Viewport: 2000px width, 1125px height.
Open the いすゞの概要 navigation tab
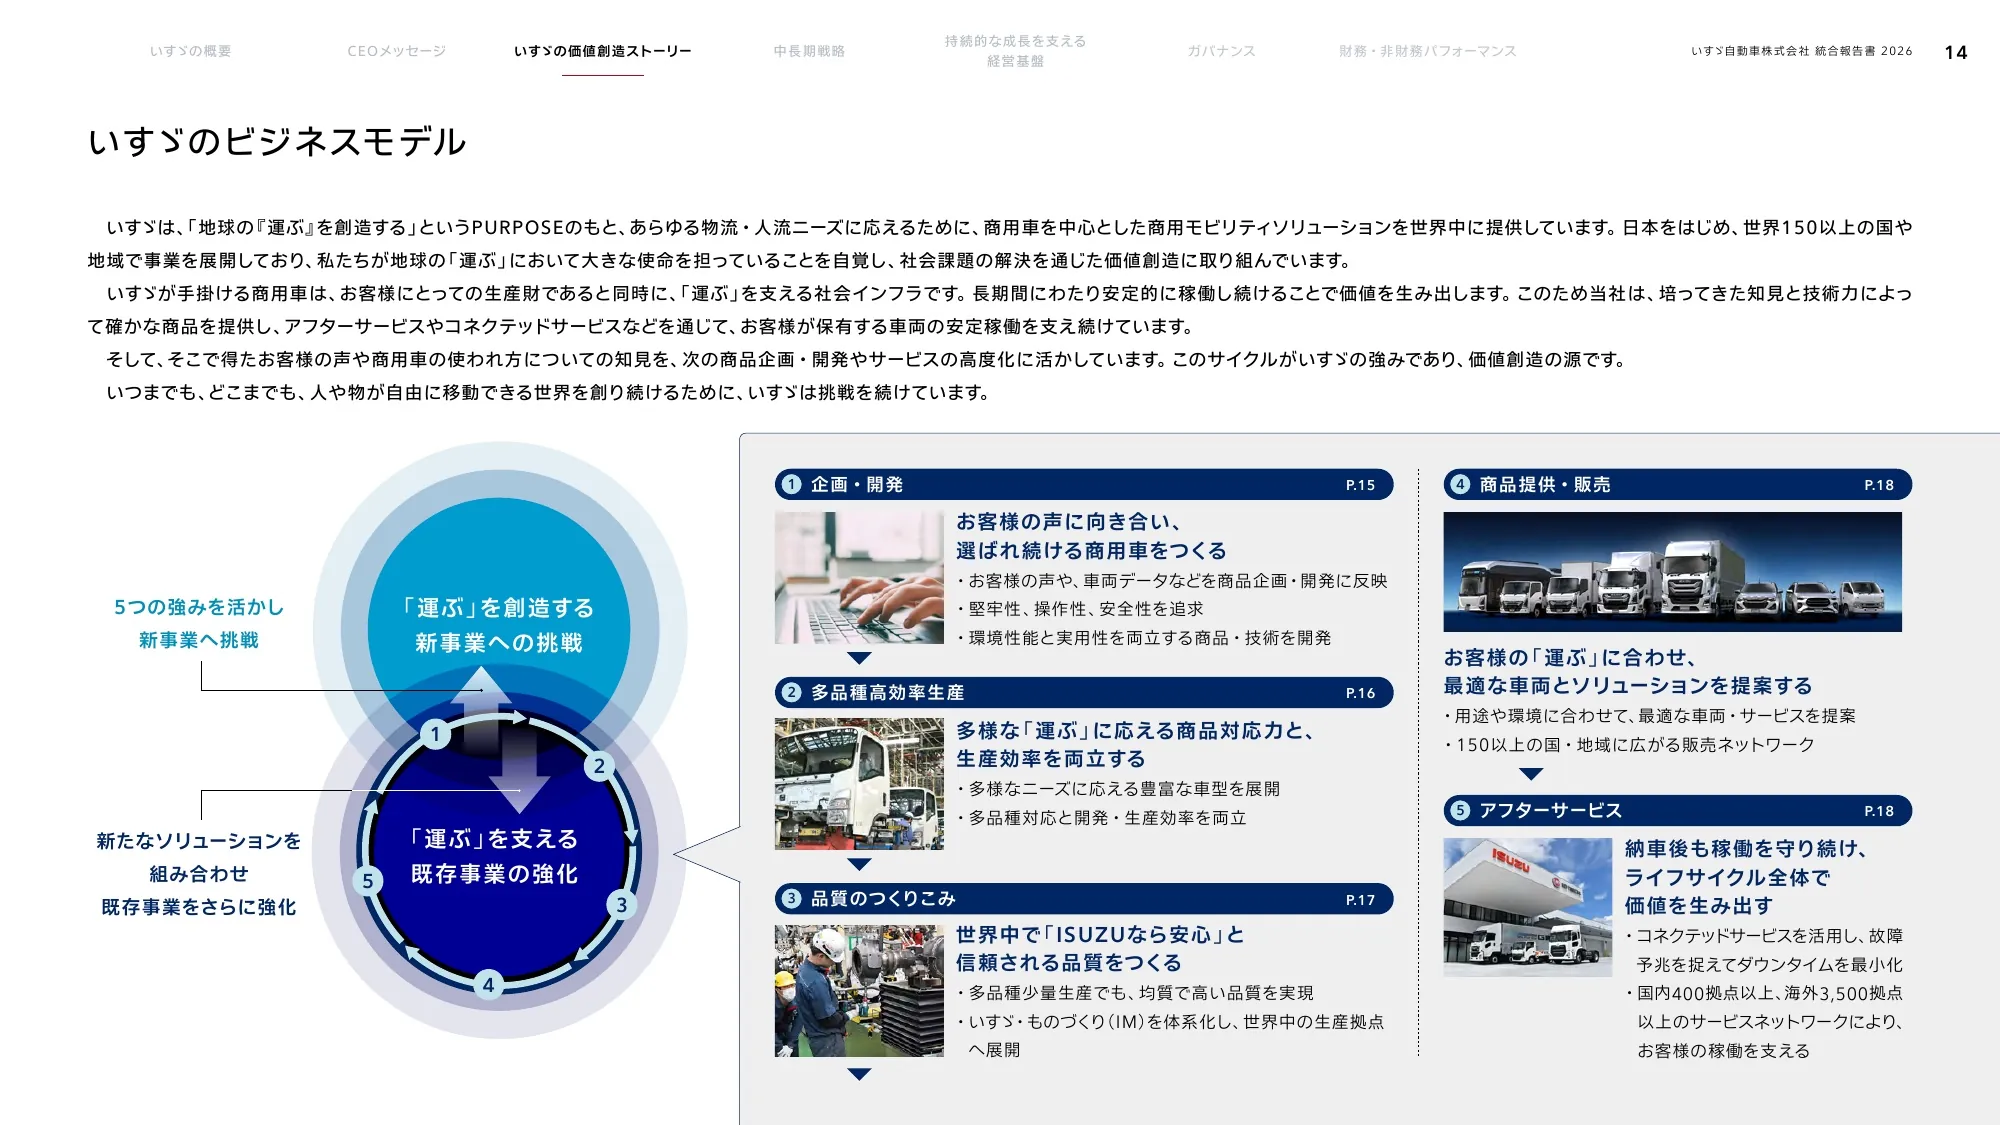click(190, 51)
